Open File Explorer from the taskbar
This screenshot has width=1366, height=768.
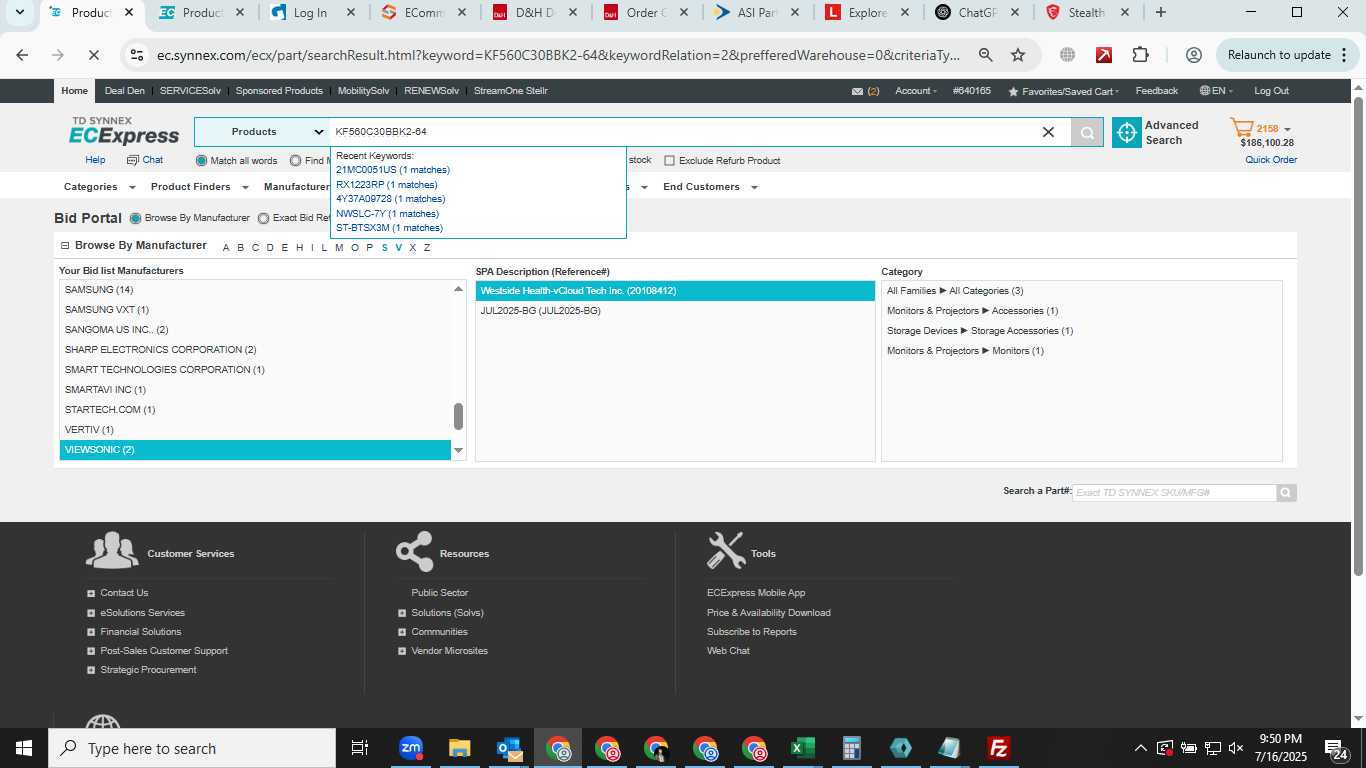[x=460, y=748]
